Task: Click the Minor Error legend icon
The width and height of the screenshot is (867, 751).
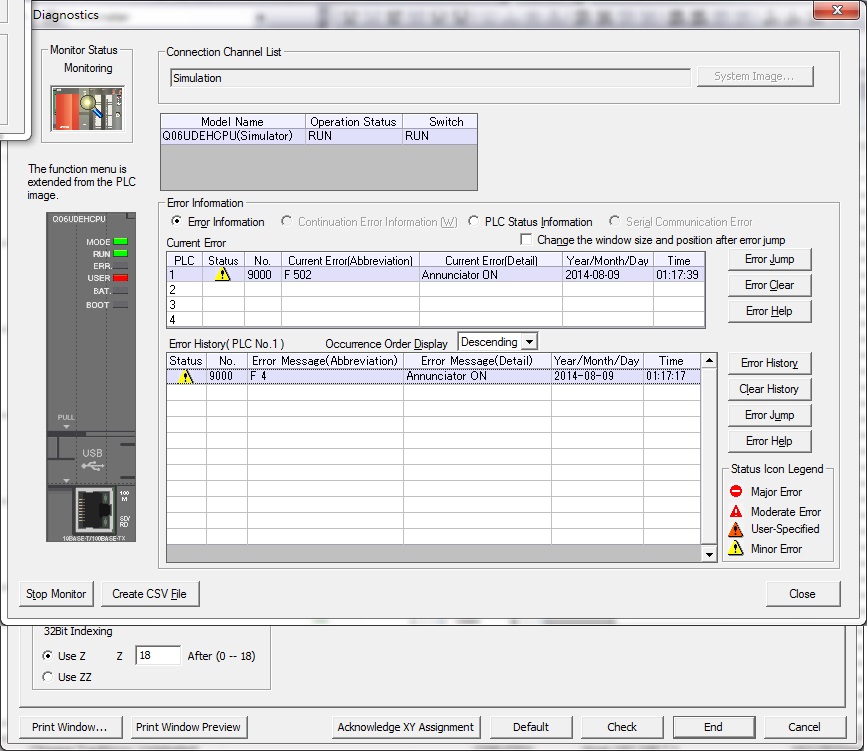Action: 736,548
